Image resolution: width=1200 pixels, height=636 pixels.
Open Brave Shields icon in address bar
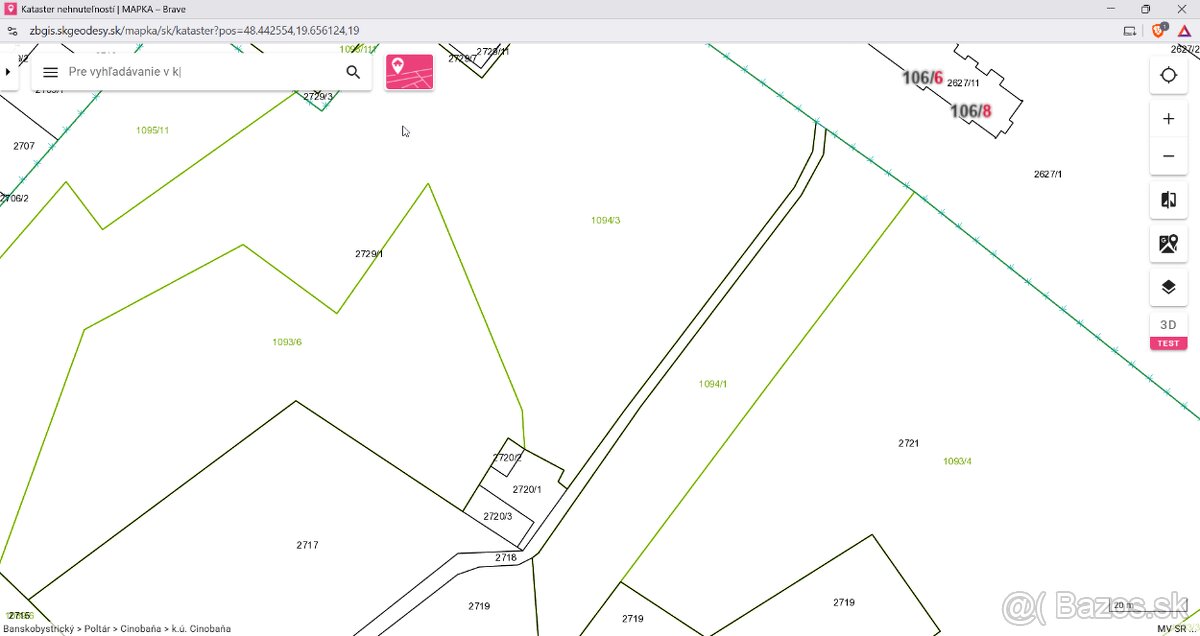(1159, 30)
